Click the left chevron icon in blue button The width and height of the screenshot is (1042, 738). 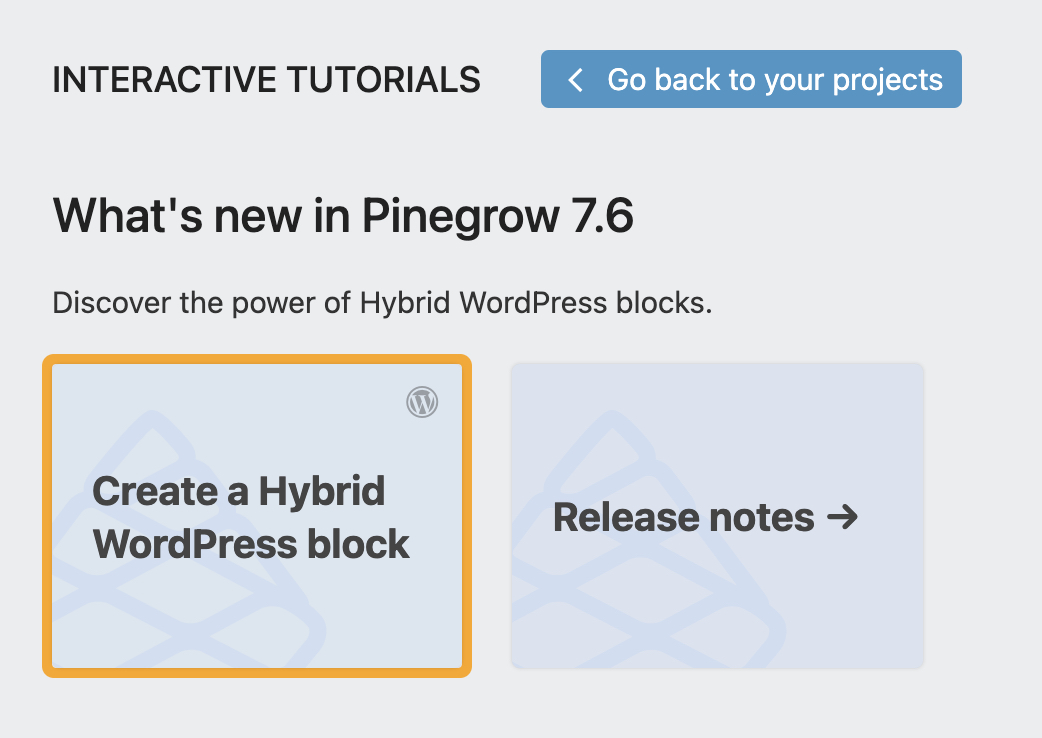pos(575,80)
